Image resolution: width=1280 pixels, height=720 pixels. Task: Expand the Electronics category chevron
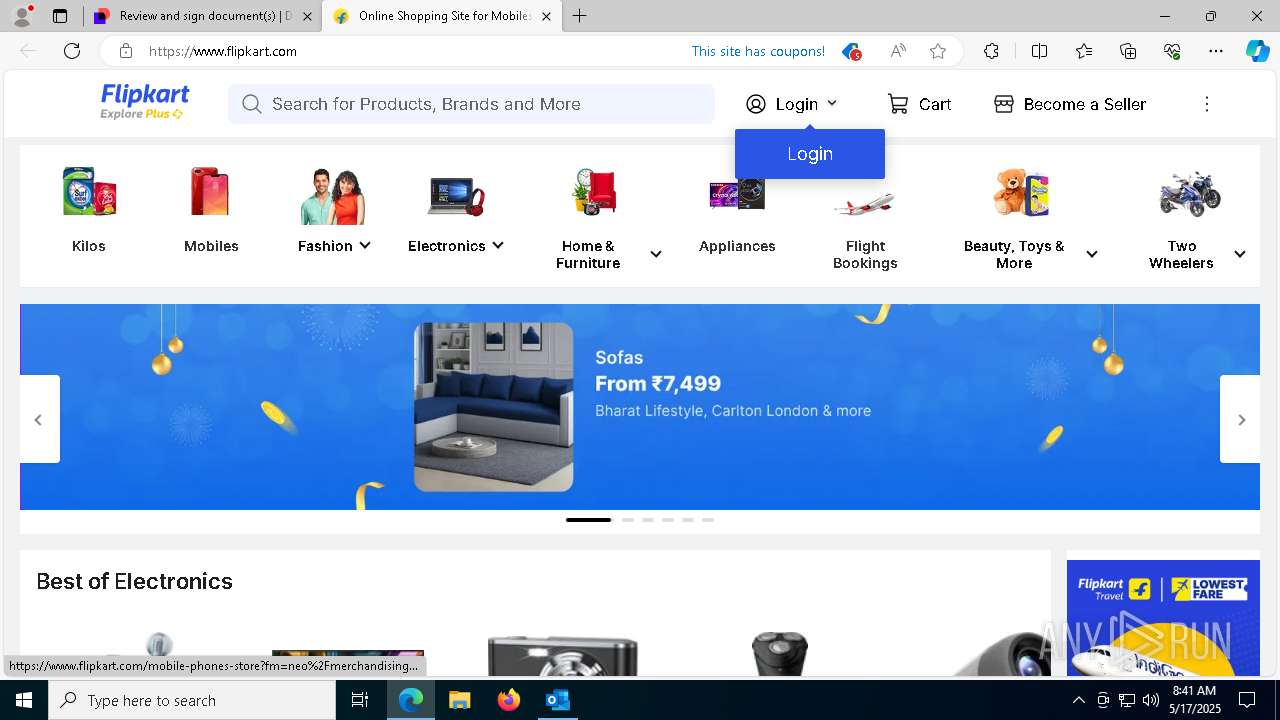click(498, 245)
